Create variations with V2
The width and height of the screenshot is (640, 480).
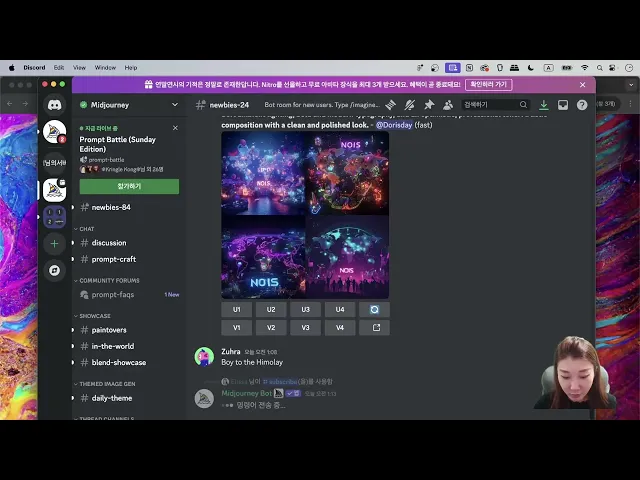pyautogui.click(x=271, y=328)
